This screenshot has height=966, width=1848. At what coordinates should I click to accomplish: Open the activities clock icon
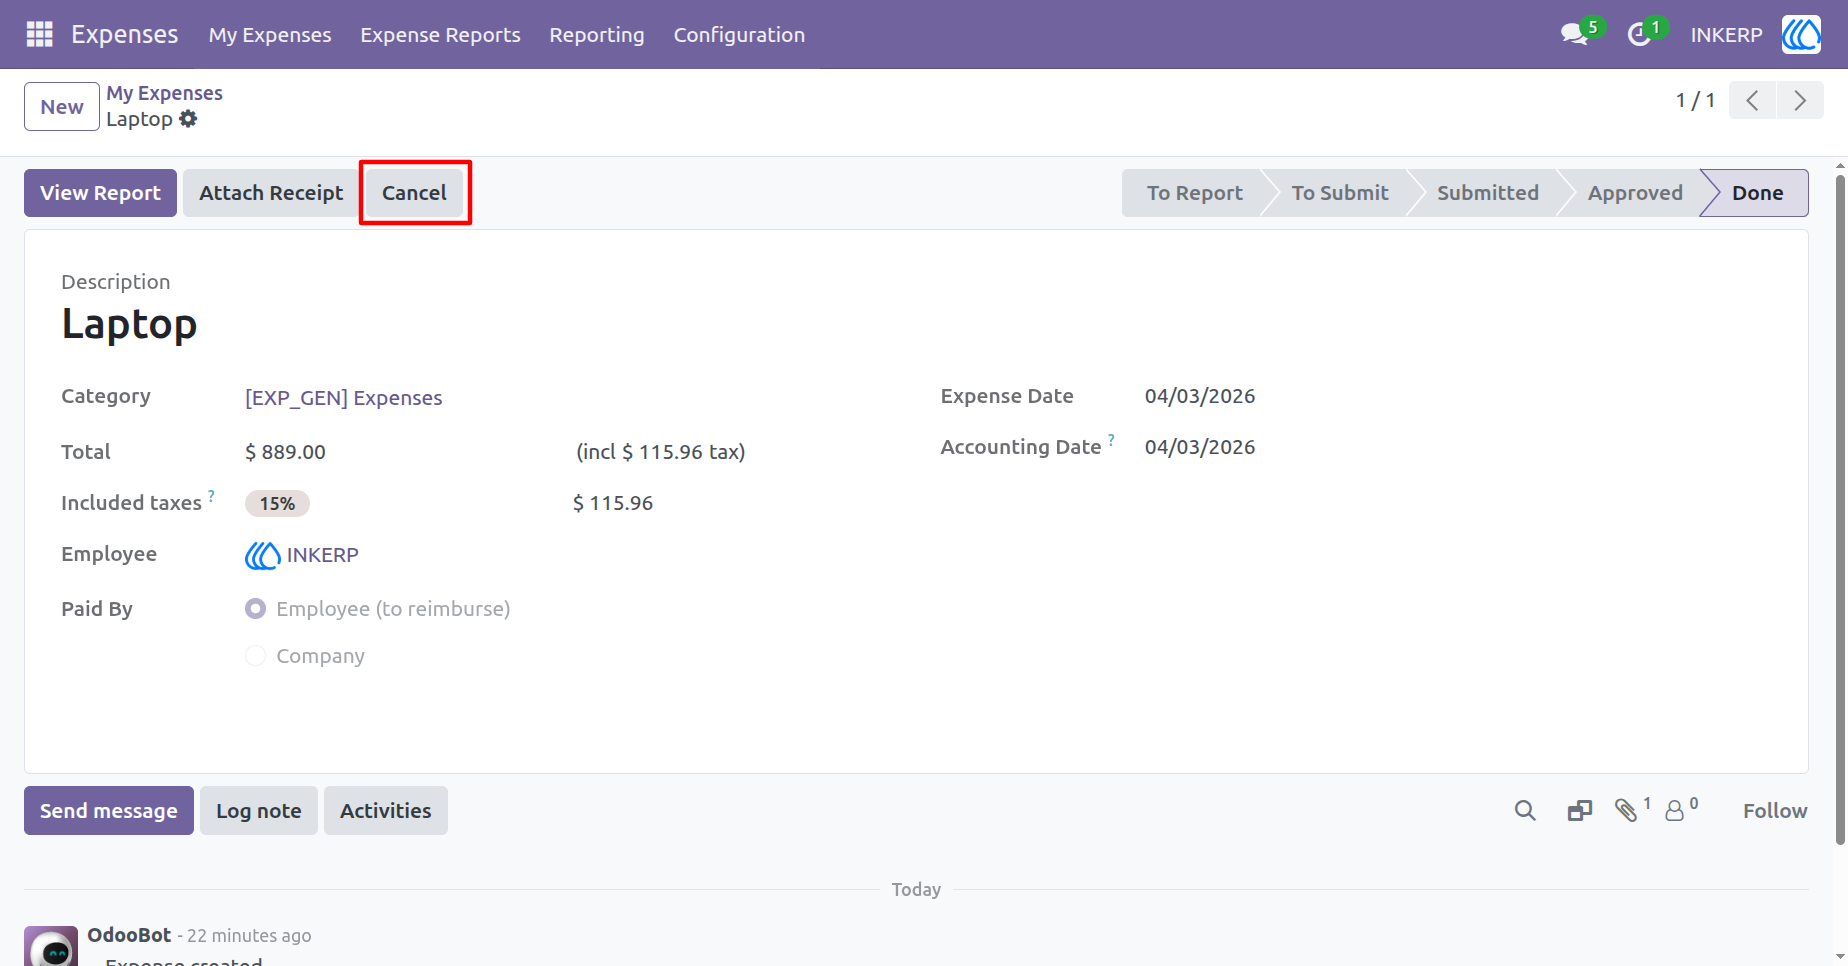[1639, 35]
